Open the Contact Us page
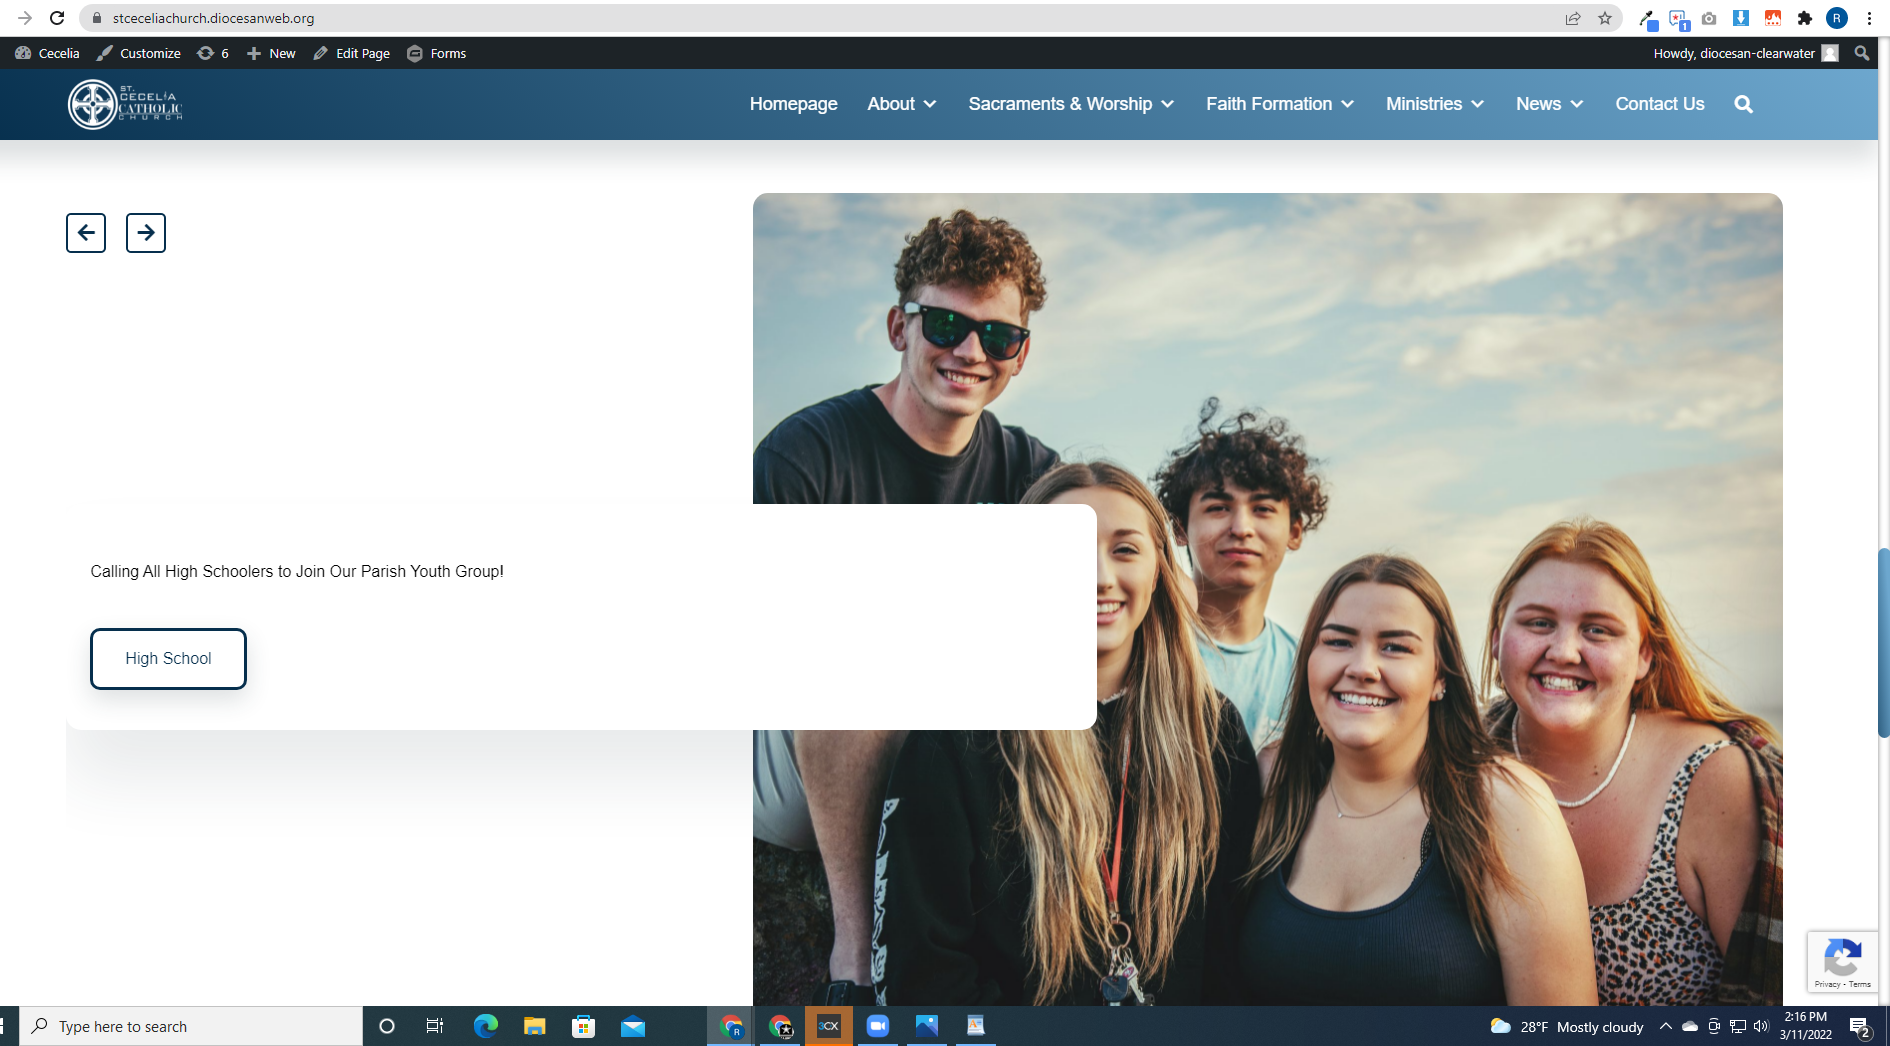Image resolution: width=1890 pixels, height=1046 pixels. [1659, 104]
